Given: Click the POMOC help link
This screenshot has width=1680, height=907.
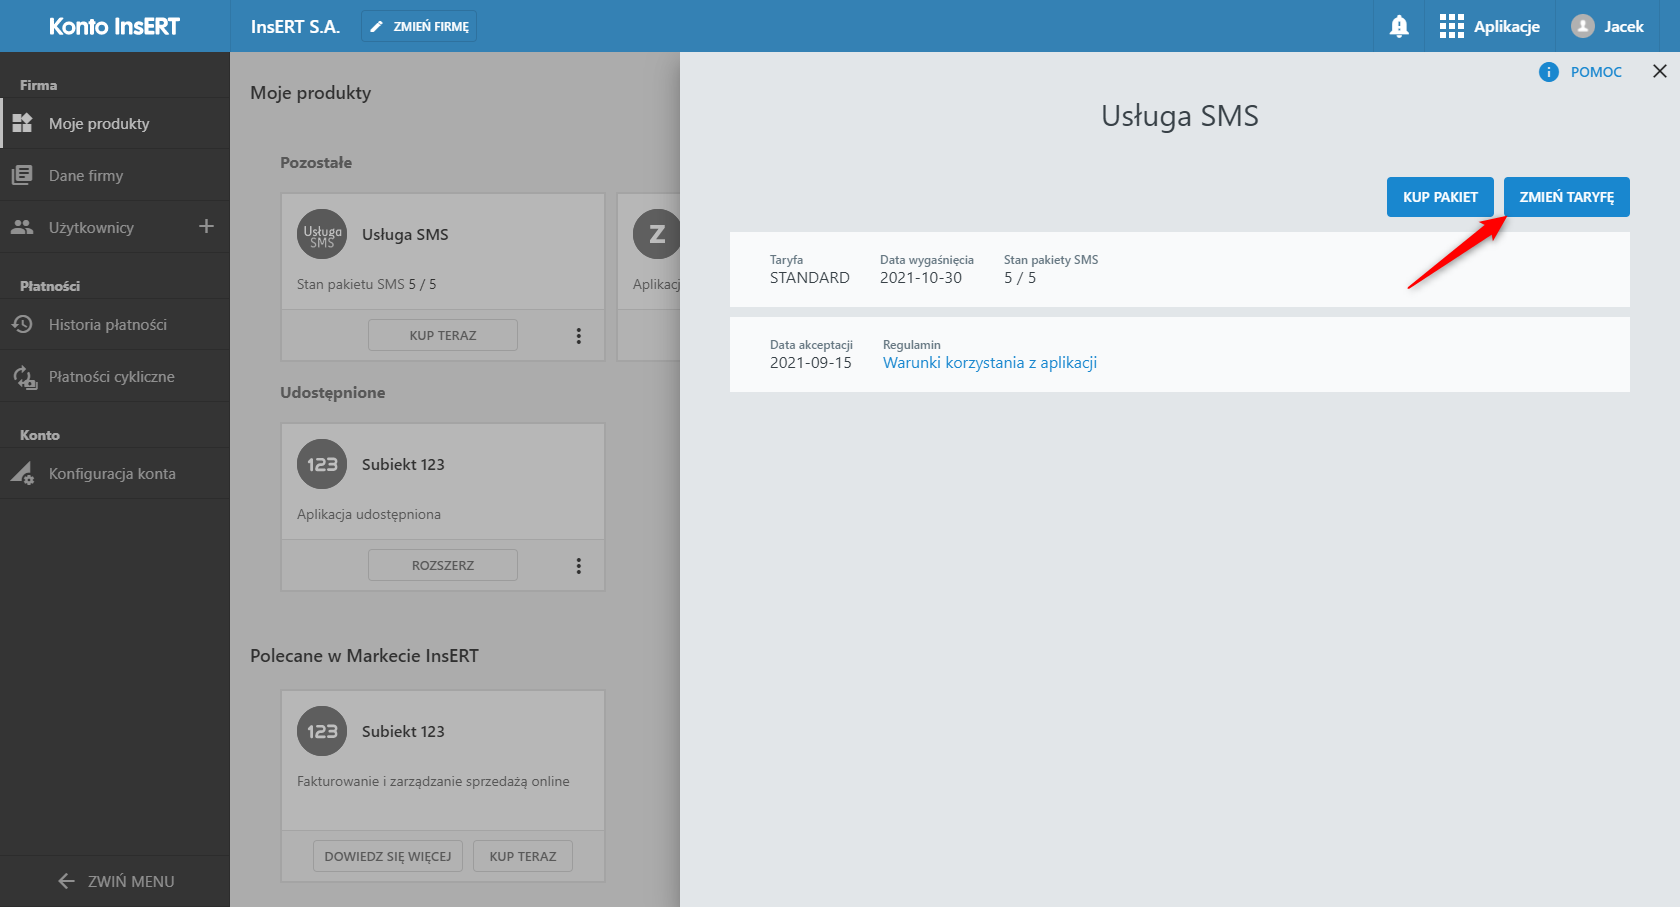Looking at the screenshot, I should pyautogui.click(x=1596, y=72).
